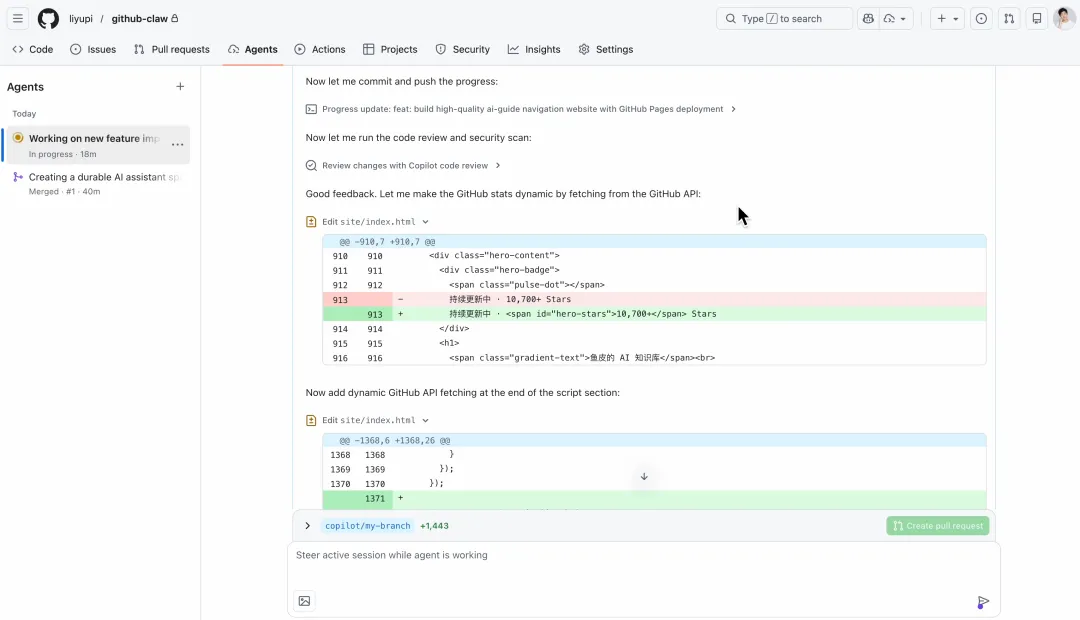Click the Steer active session text field
Screen dimensions: 1080x620
point(640,556)
